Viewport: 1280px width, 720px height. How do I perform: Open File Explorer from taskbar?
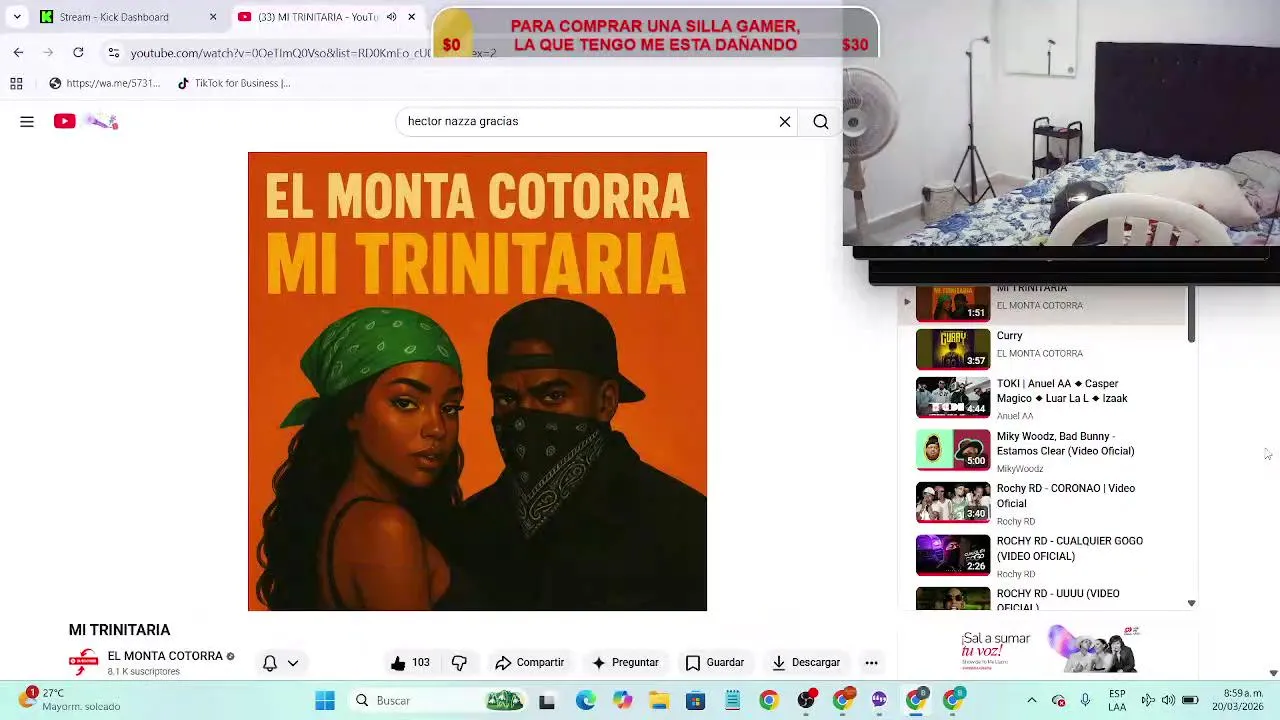click(659, 701)
